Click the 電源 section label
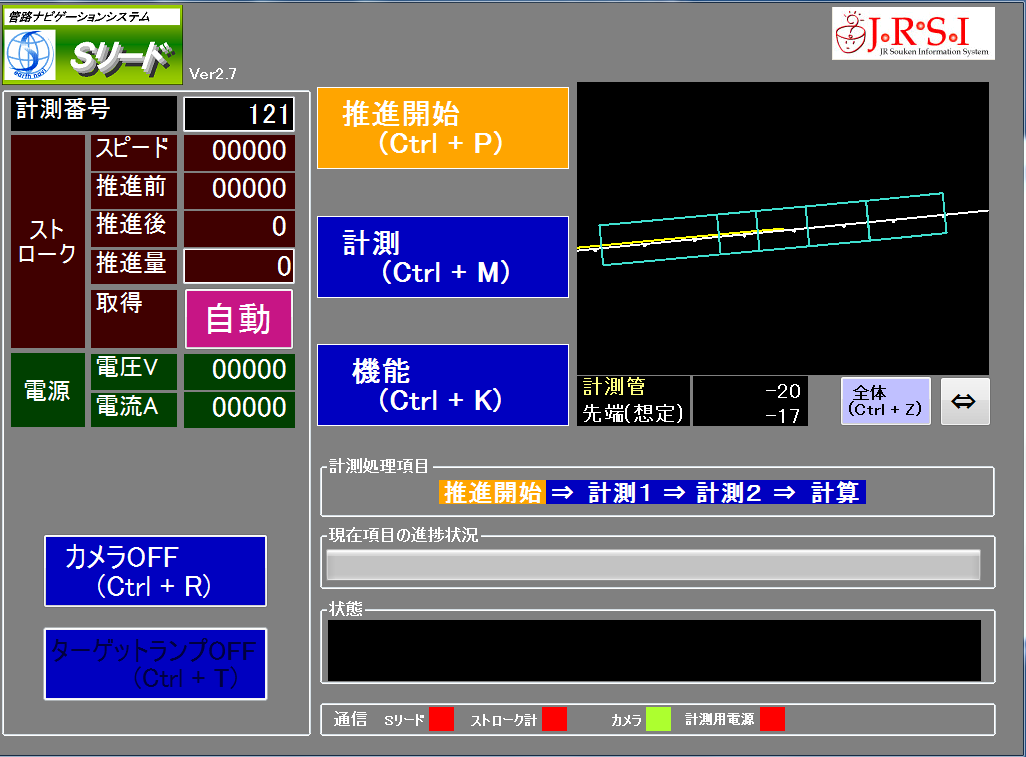Image resolution: width=1026 pixels, height=757 pixels. (48, 391)
